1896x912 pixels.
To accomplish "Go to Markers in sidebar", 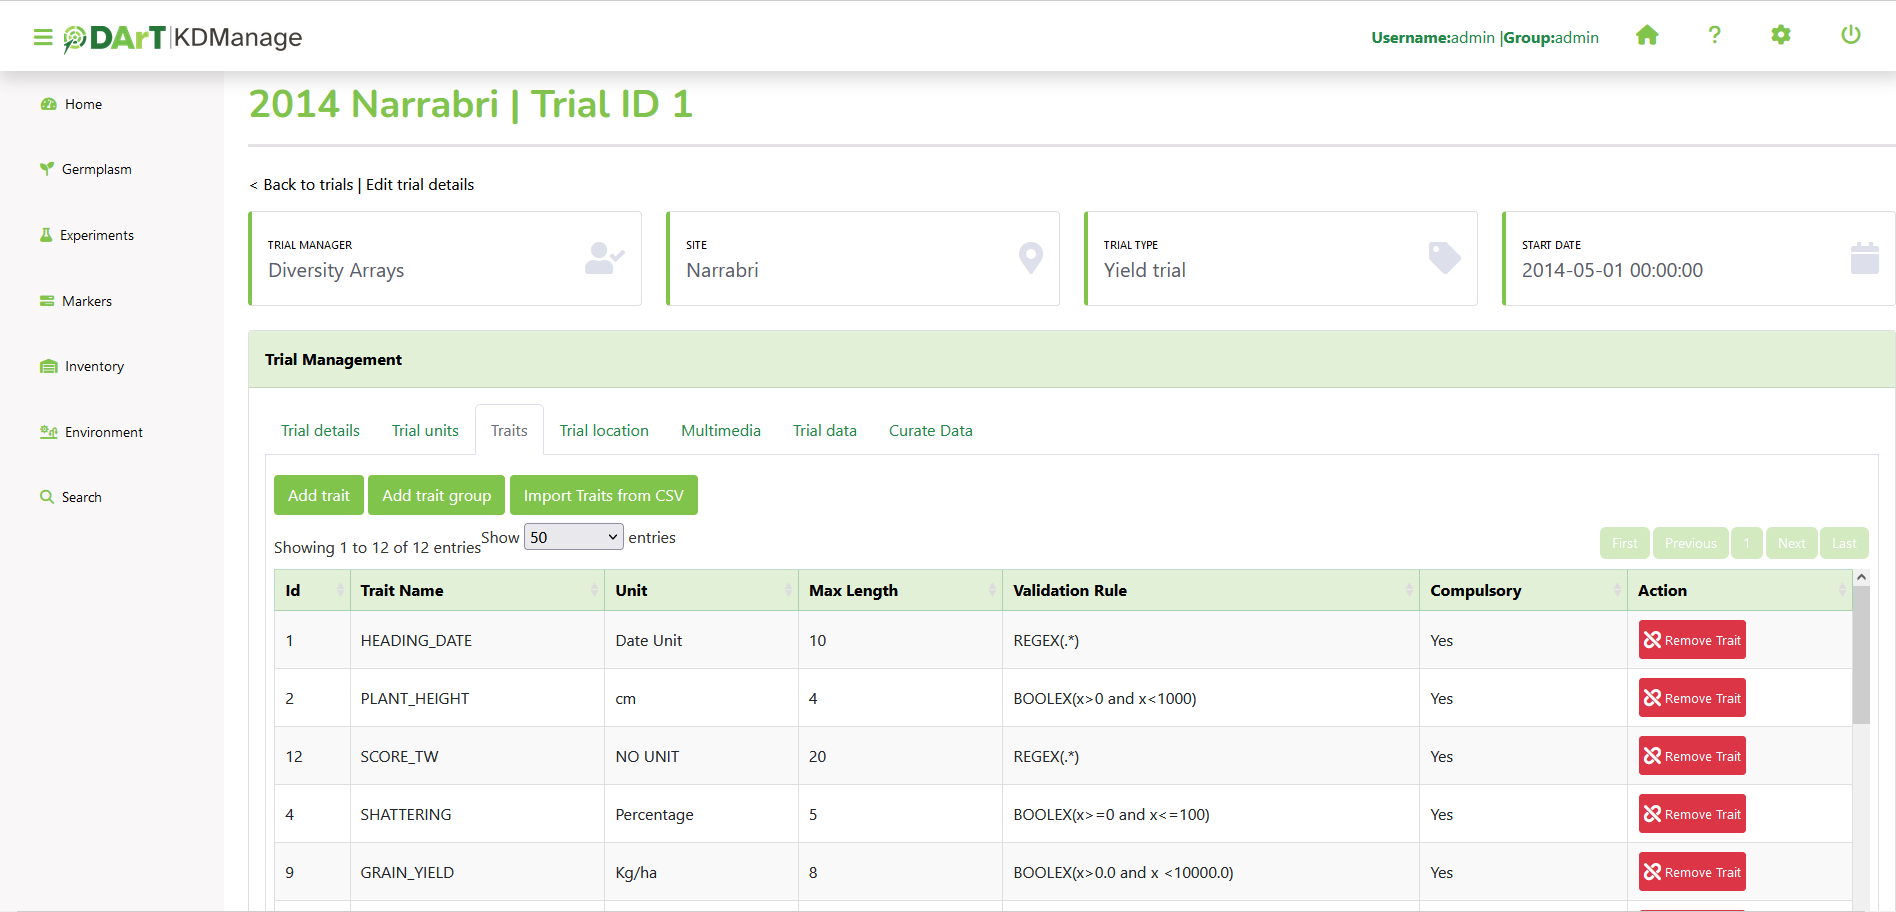I will (x=86, y=301).
